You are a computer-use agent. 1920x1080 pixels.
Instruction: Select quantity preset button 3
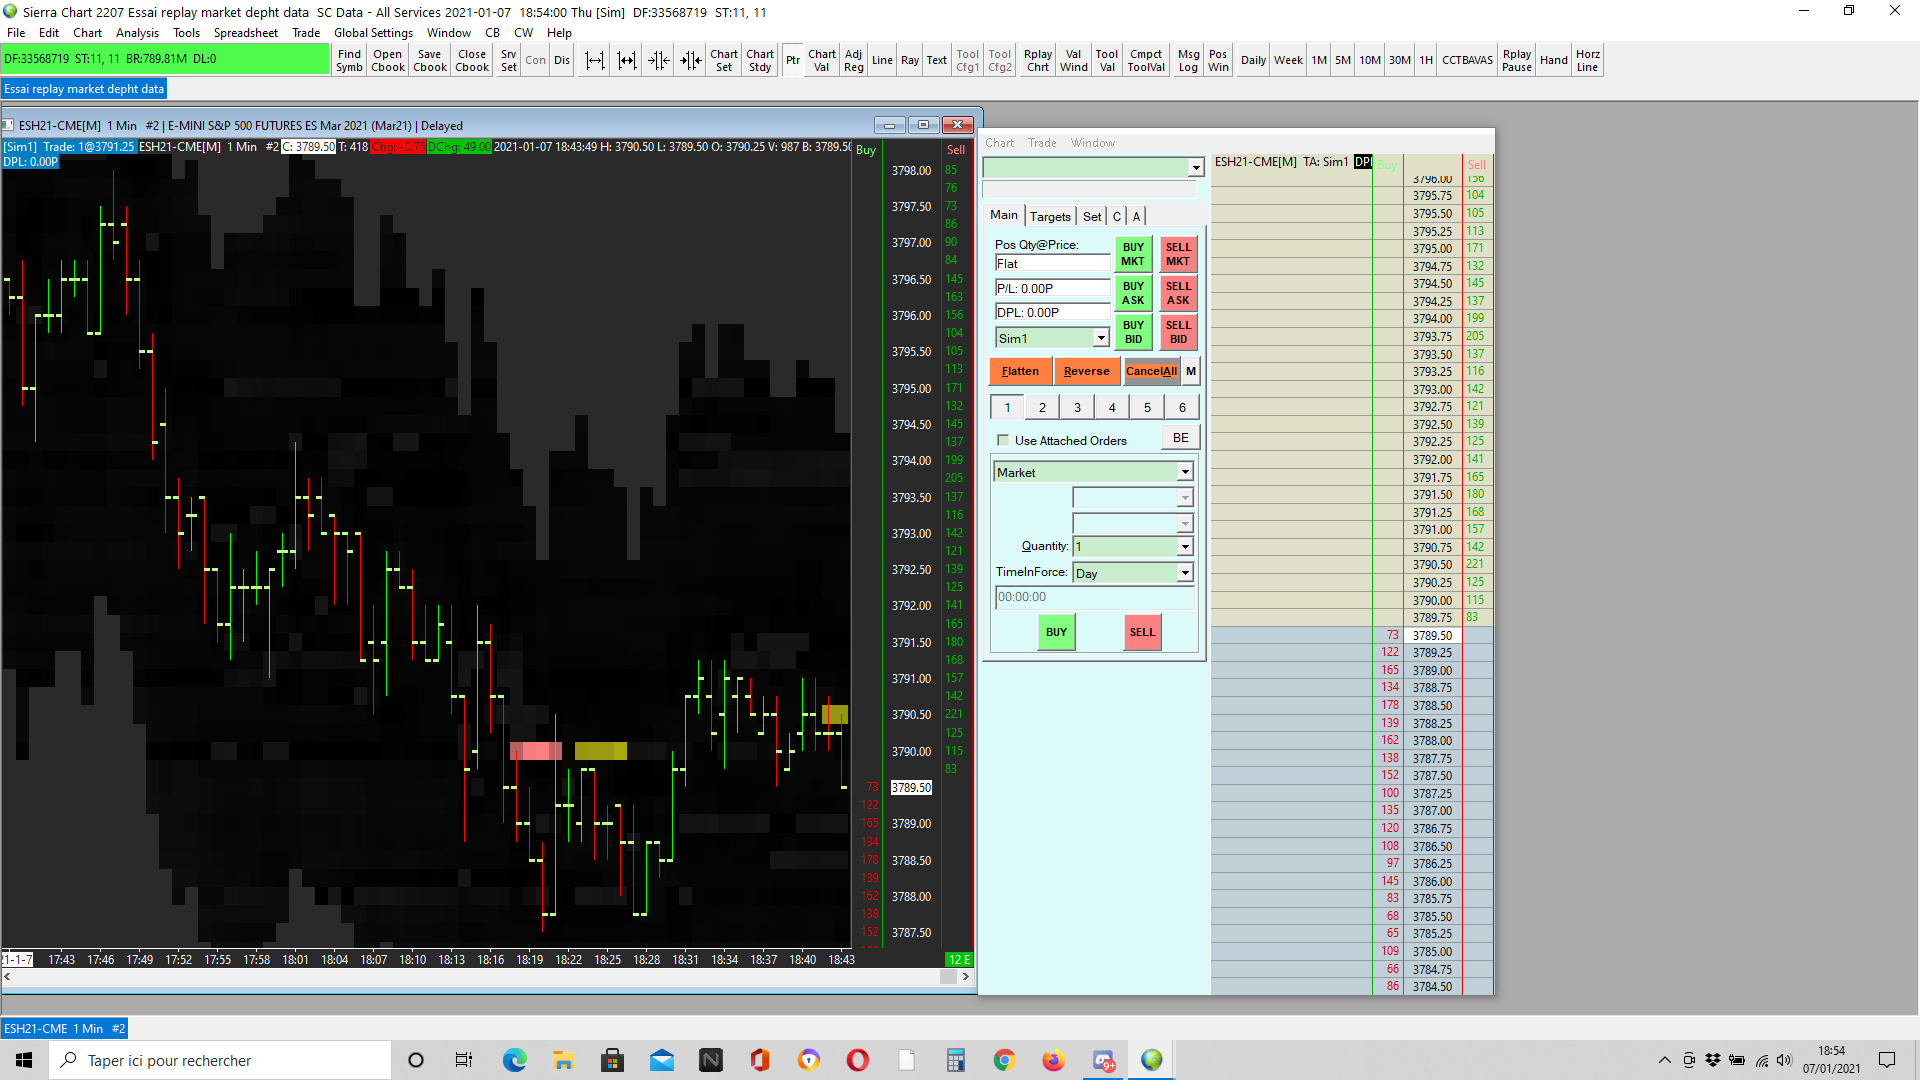coord(1077,407)
